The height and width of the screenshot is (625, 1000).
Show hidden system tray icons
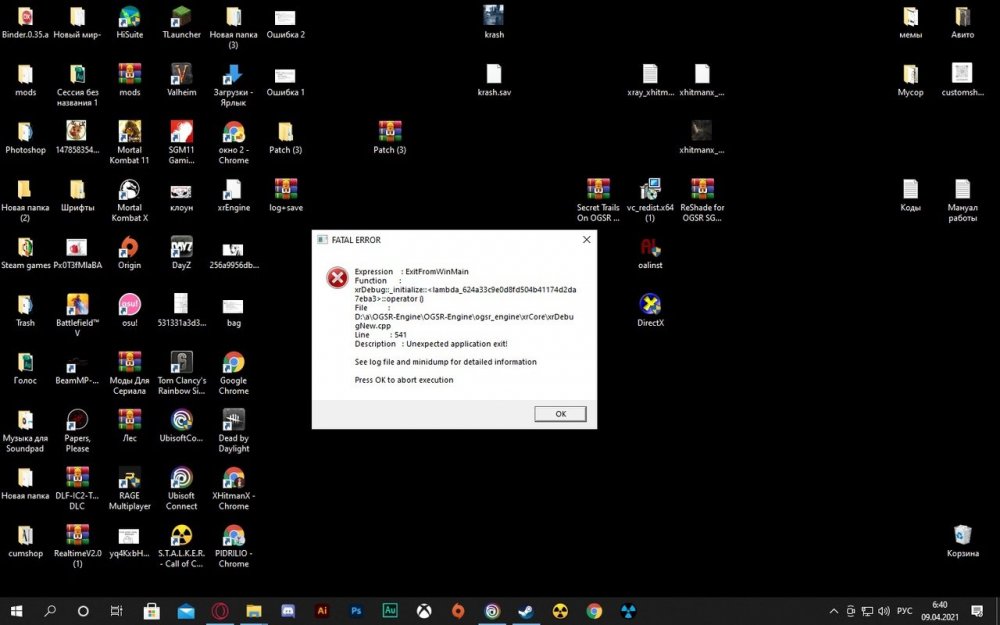(834, 611)
